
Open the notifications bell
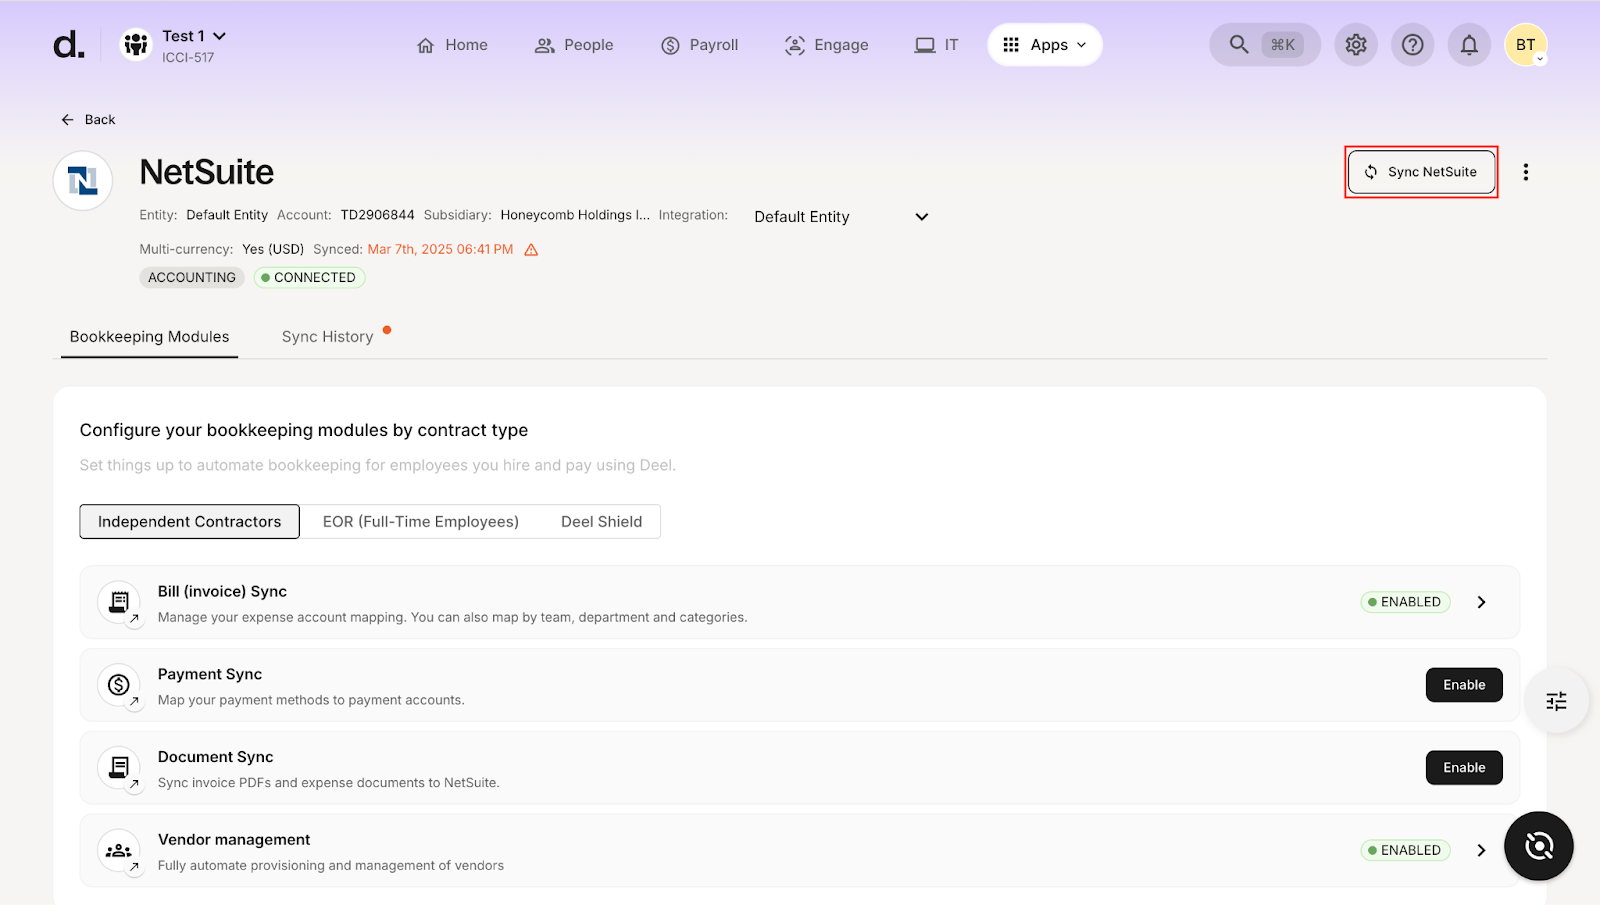pyautogui.click(x=1469, y=45)
